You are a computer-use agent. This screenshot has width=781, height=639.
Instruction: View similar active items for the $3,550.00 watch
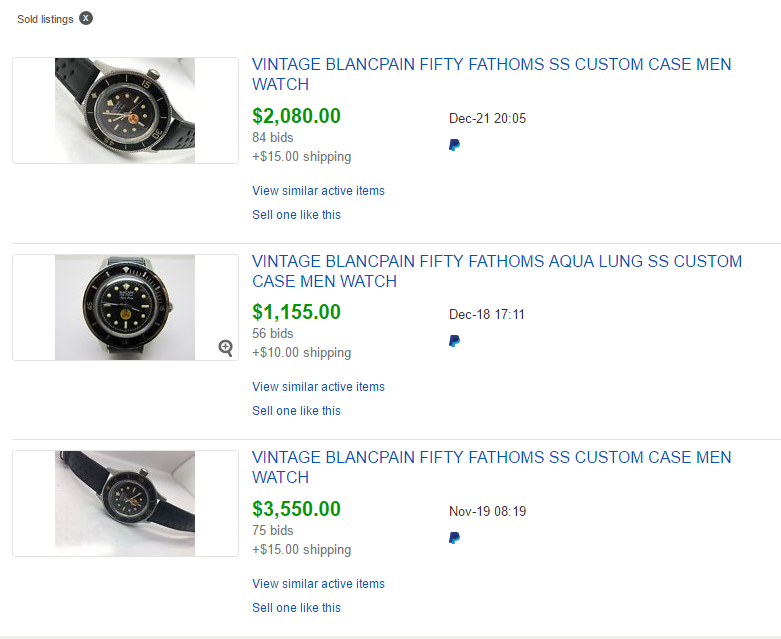[318, 584]
